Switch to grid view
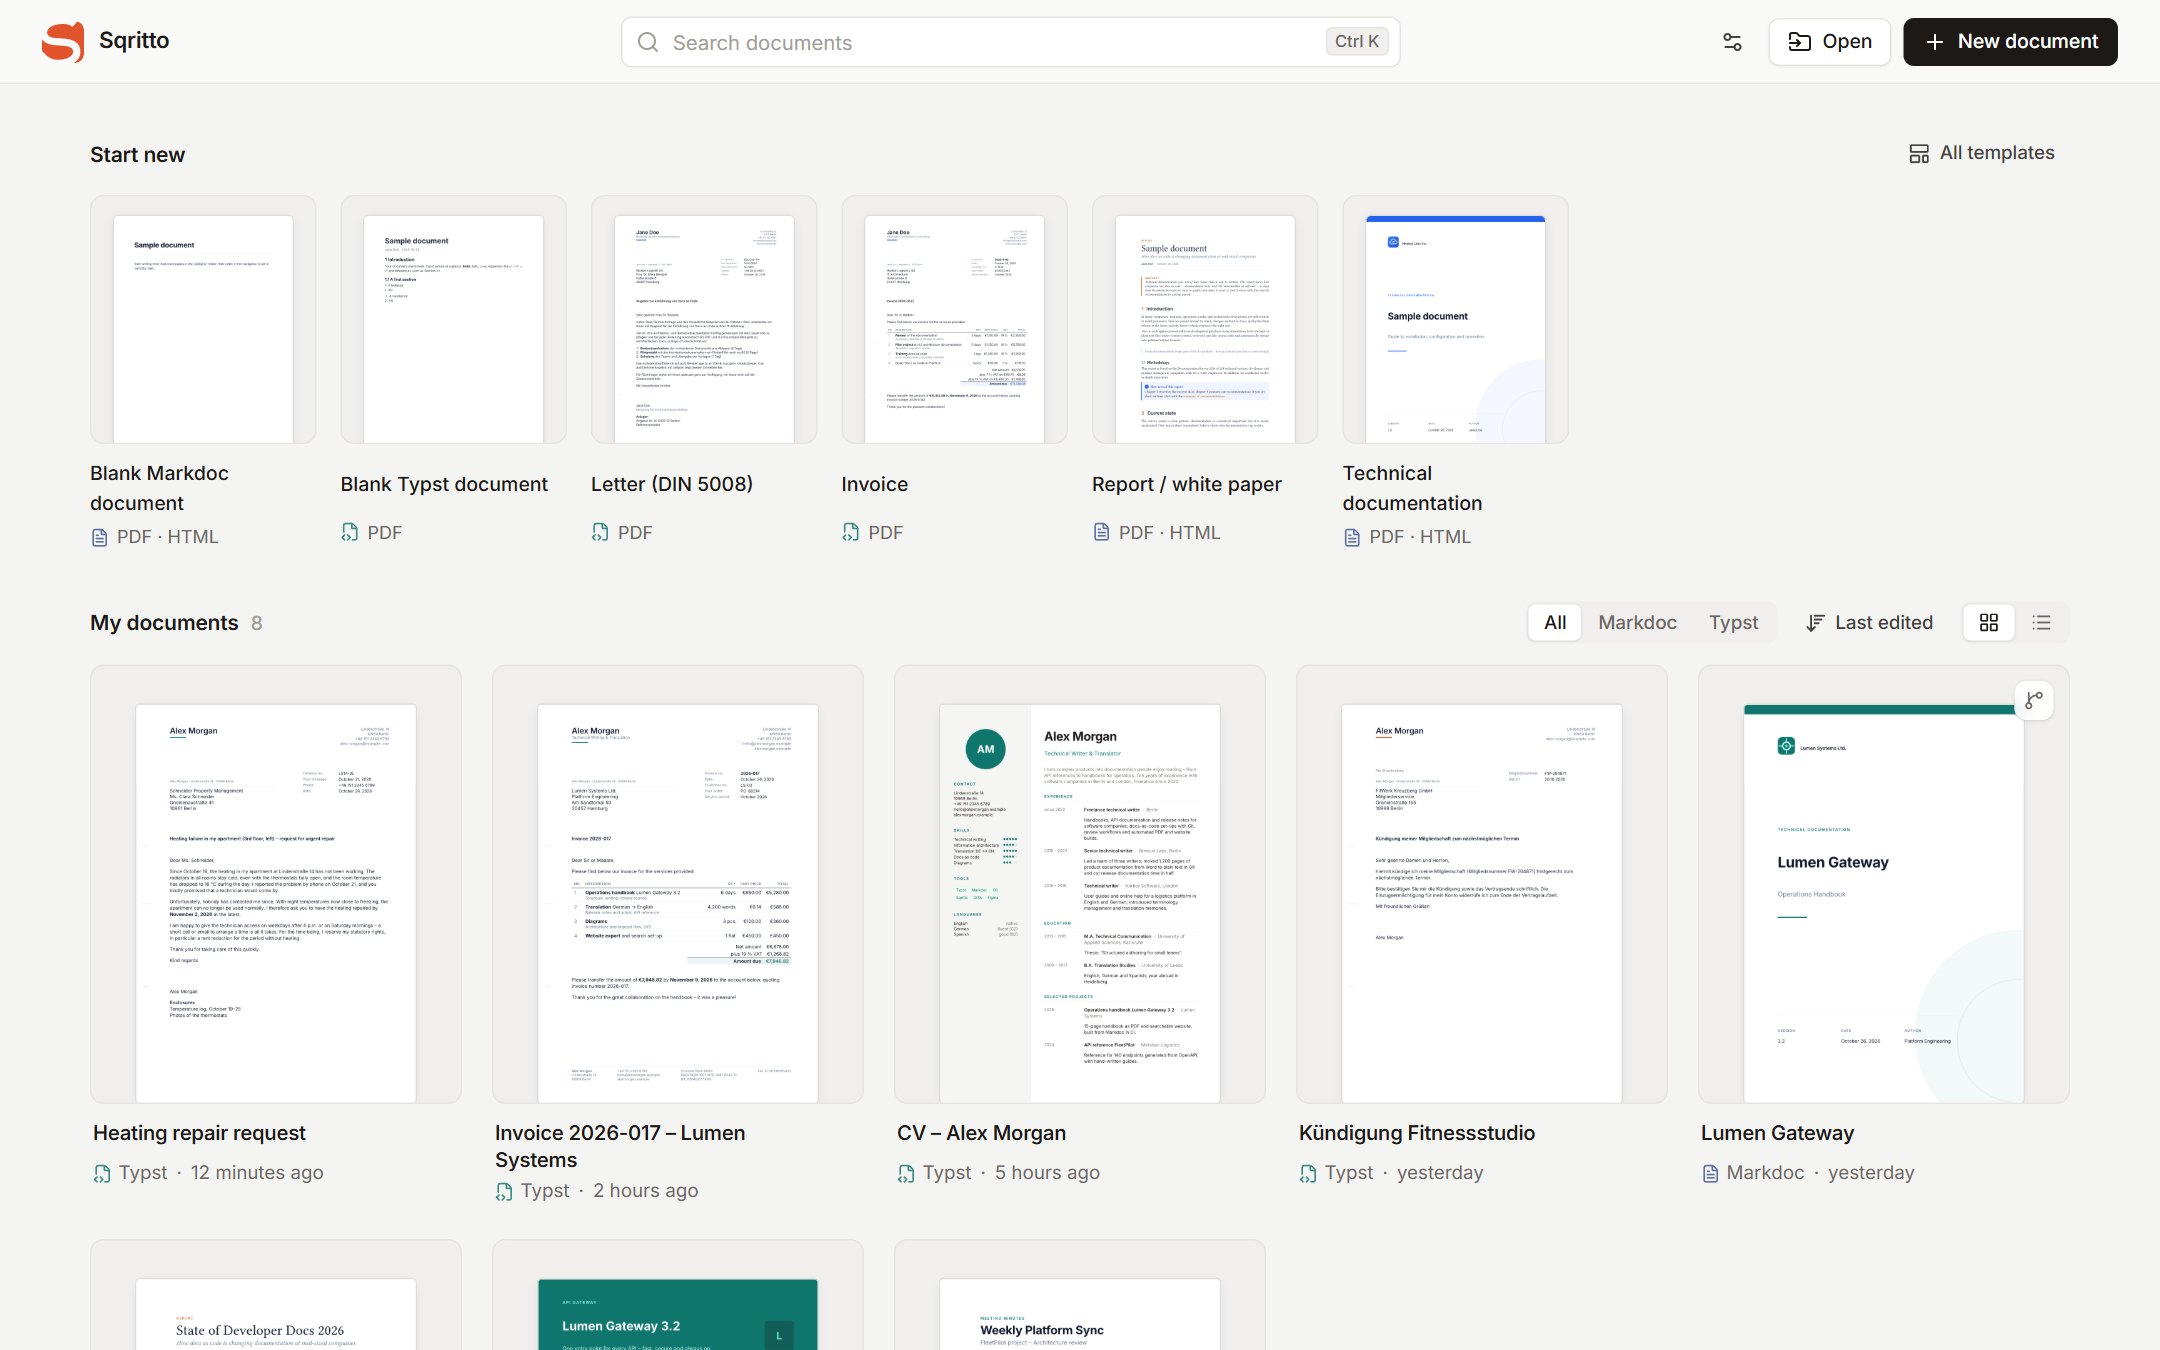Viewport: 2160px width, 1350px height. (x=1989, y=622)
